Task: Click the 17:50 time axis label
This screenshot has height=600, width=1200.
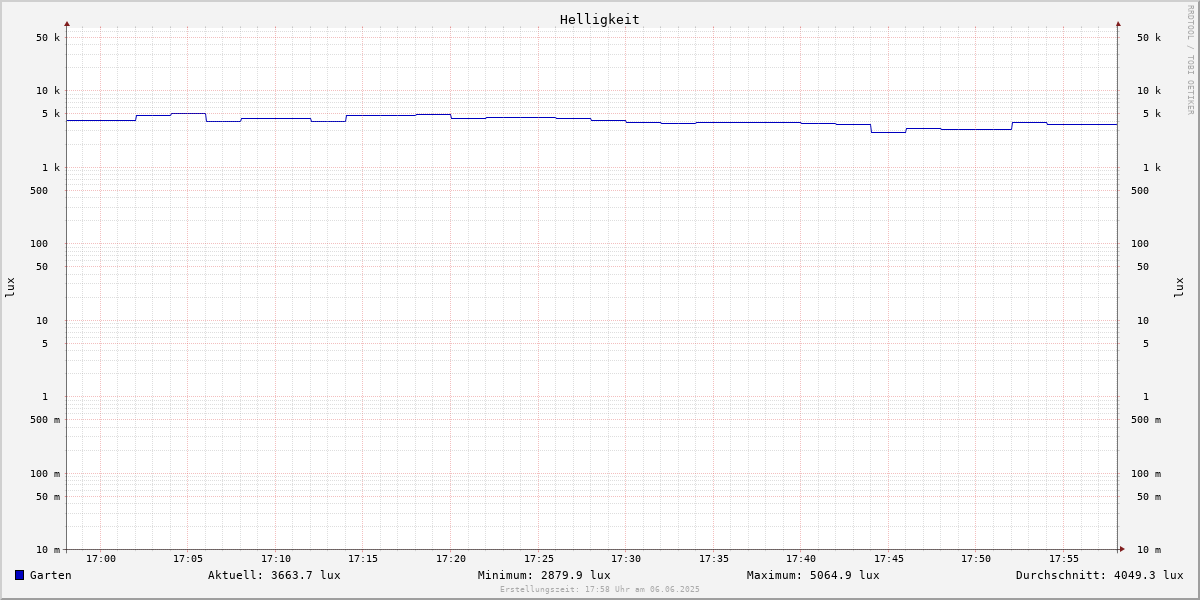Action: pyautogui.click(x=976, y=559)
